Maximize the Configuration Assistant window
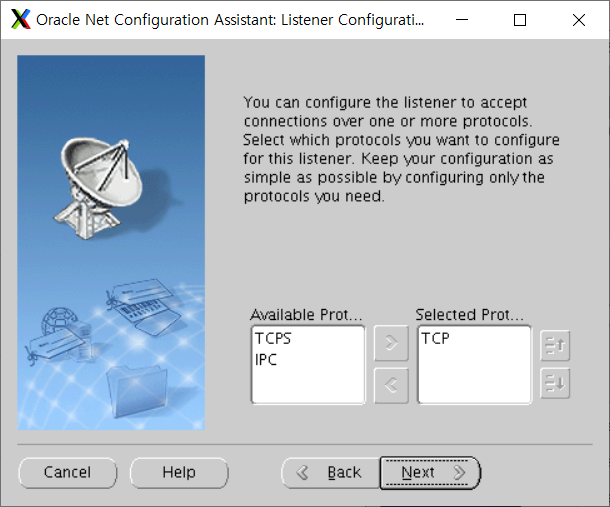The image size is (610, 507). [x=520, y=19]
